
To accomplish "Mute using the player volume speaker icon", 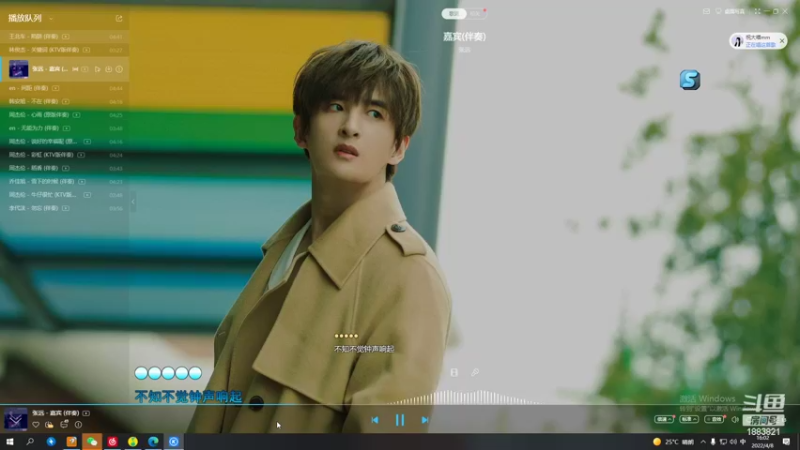I will (735, 420).
